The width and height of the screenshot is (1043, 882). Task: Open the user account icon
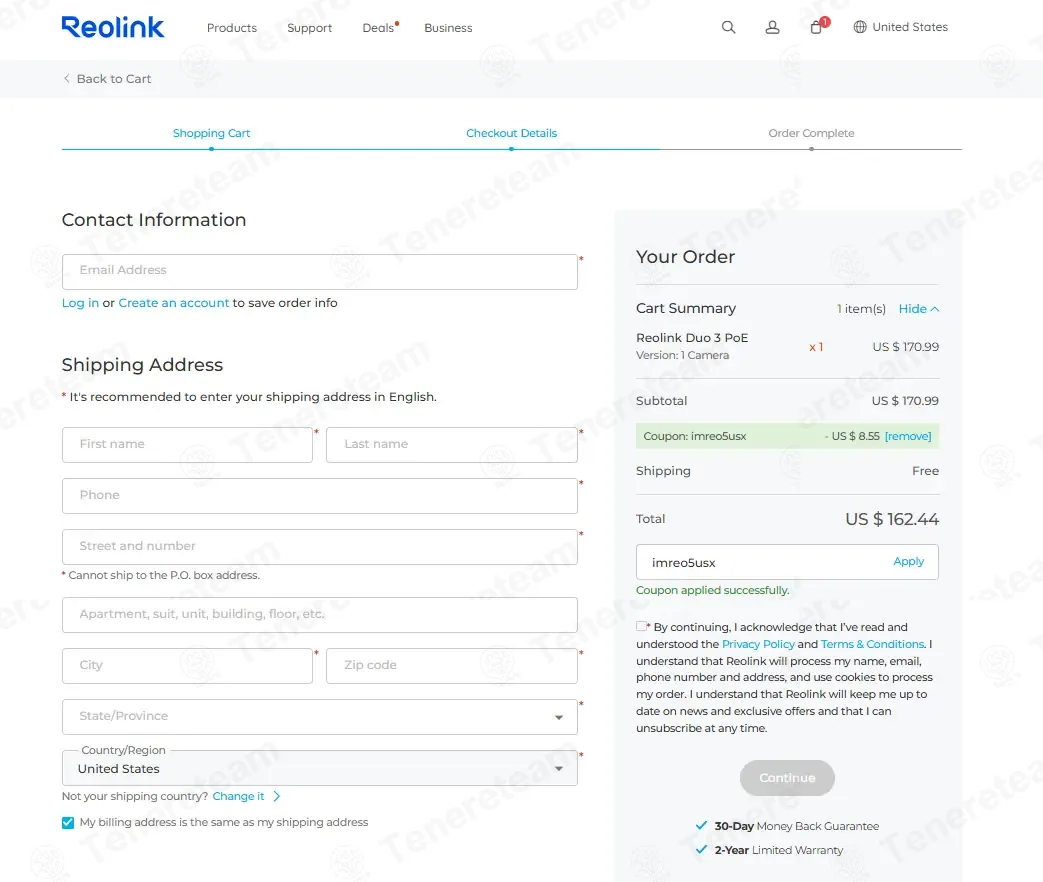coord(772,27)
